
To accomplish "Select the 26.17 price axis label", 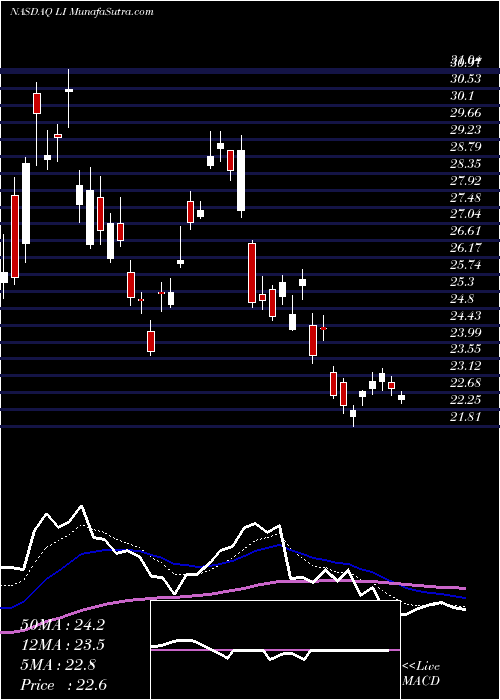I will (466, 248).
